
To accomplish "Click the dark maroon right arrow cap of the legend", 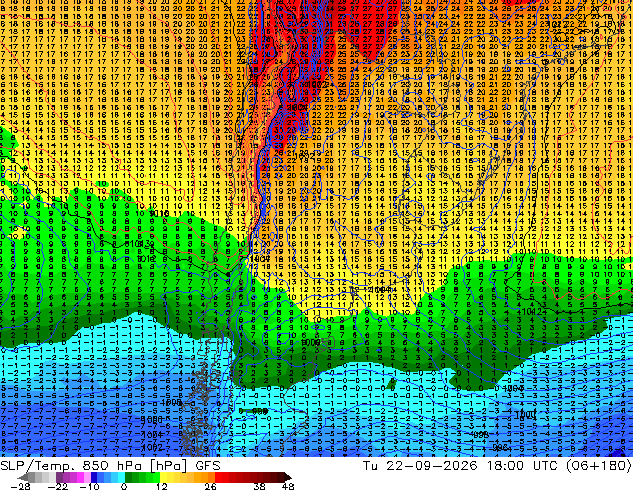I will pyautogui.click(x=288, y=477).
